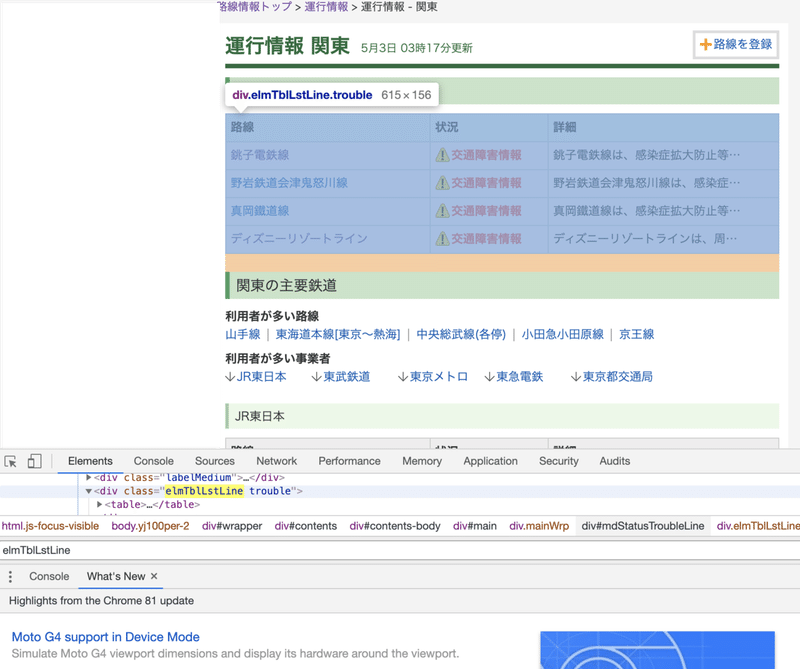This screenshot has width=800, height=669.
Task: Focus the elmTblLstLine search field
Action: (x=400, y=551)
